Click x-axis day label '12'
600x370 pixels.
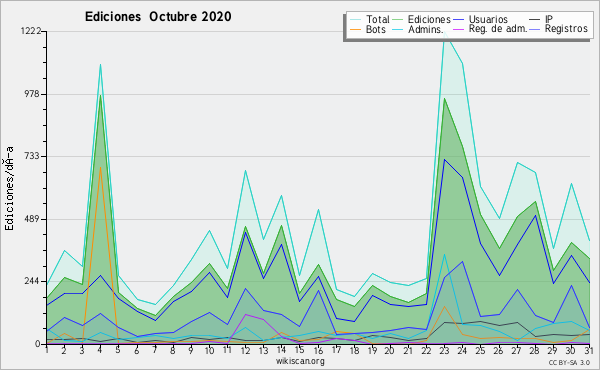coord(245,350)
